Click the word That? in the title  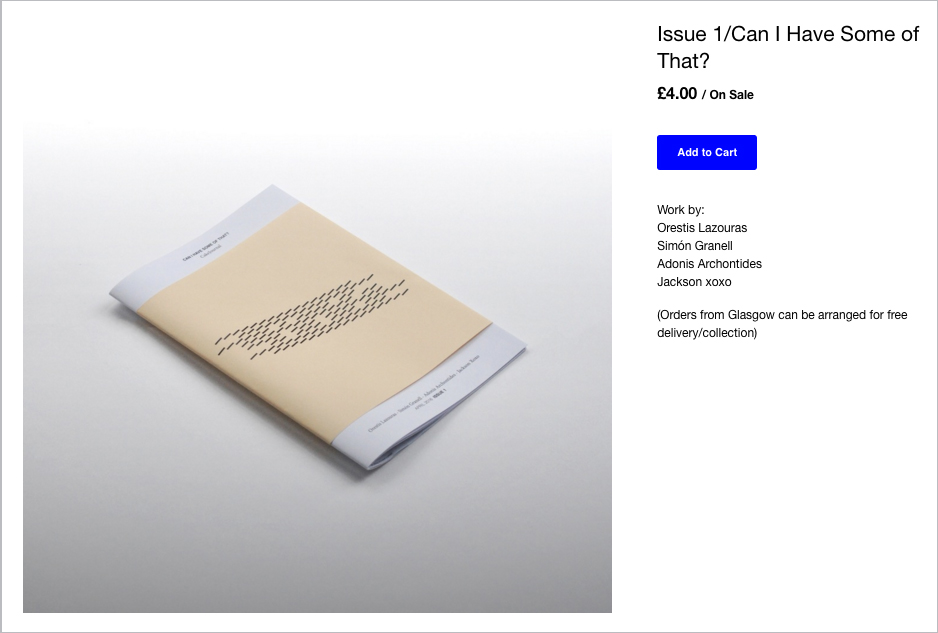(683, 61)
